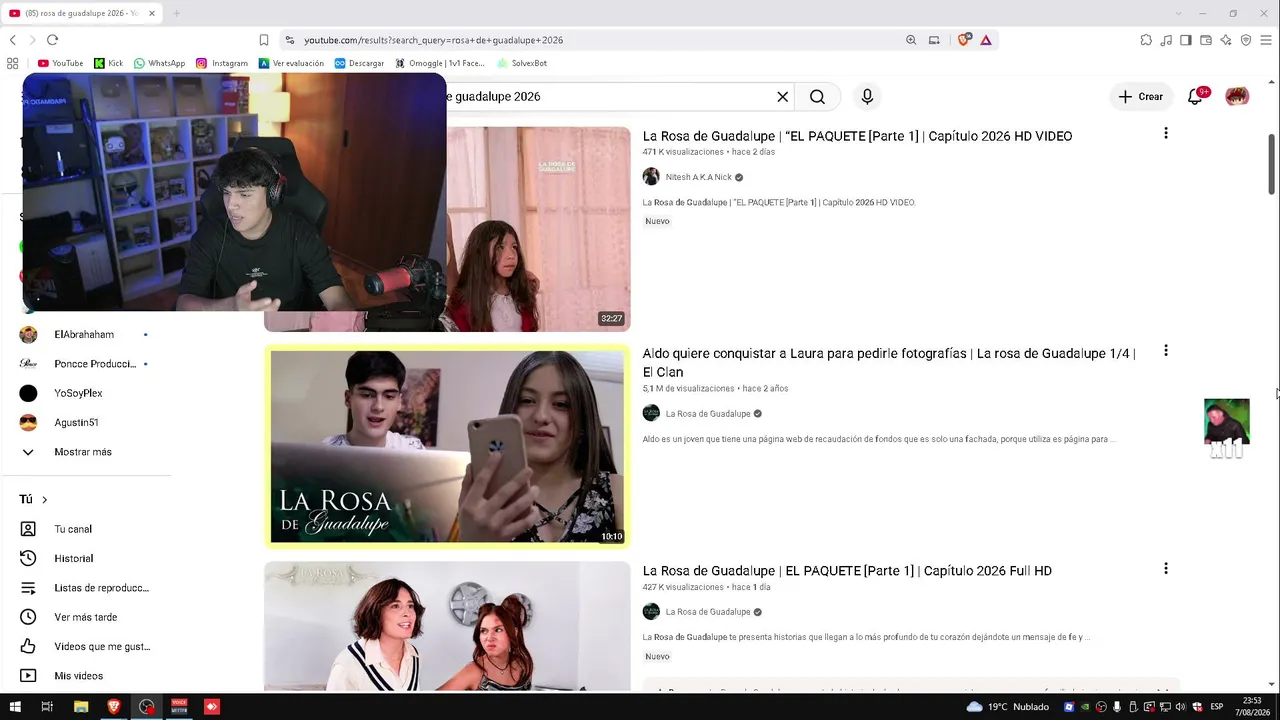Open File Explorer from taskbar
Screen dimensions: 1280x720
(81, 707)
